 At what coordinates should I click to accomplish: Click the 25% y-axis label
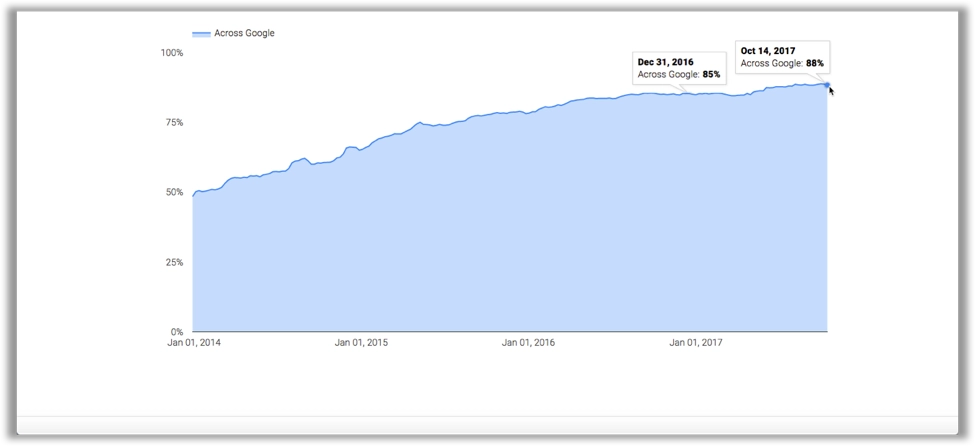[174, 262]
